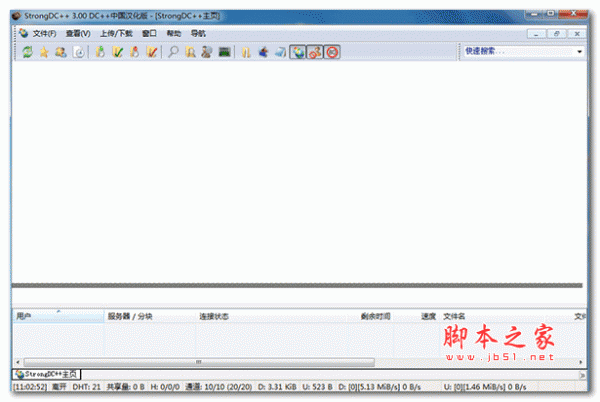Sort by 服务器 / 分块 column header

pyautogui.click(x=150, y=316)
